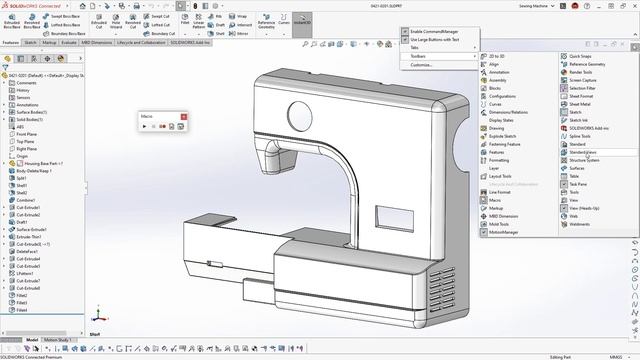Viewport: 640px width, 360px height.
Task: Open the Sewing Machine dropdown in title bar
Action: (x=536, y=6)
